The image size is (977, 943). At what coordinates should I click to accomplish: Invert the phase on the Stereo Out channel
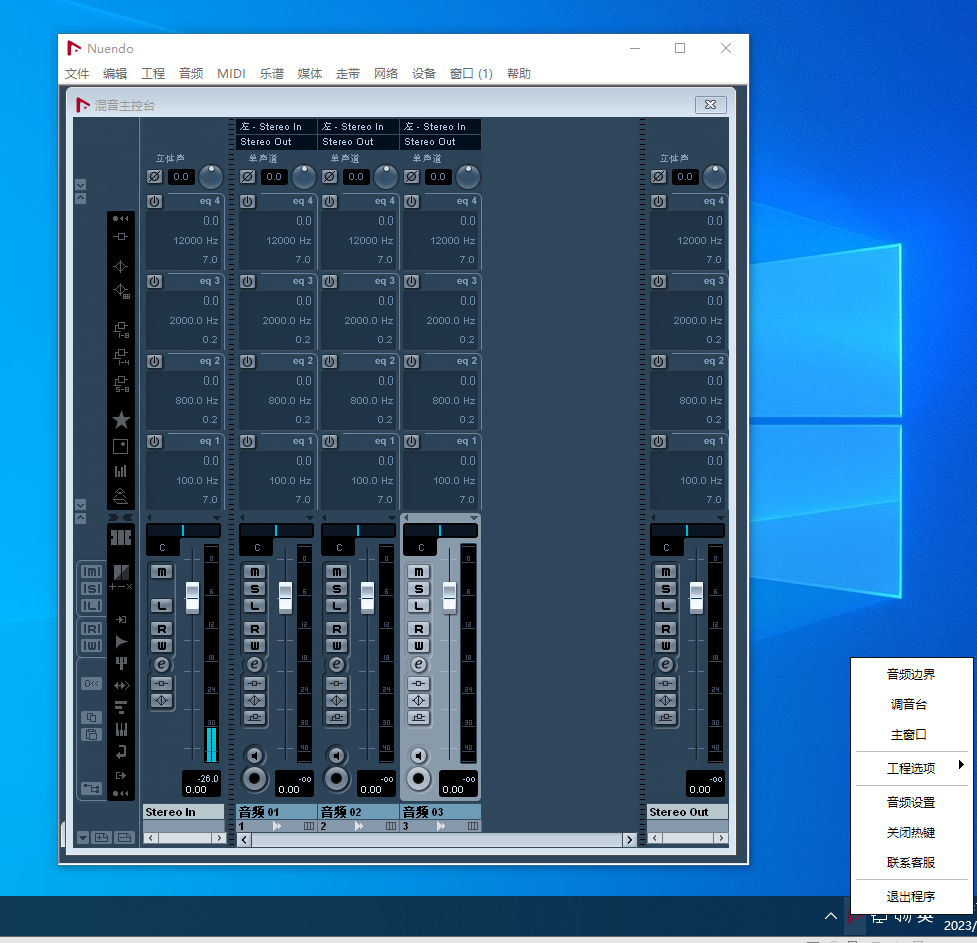point(658,177)
